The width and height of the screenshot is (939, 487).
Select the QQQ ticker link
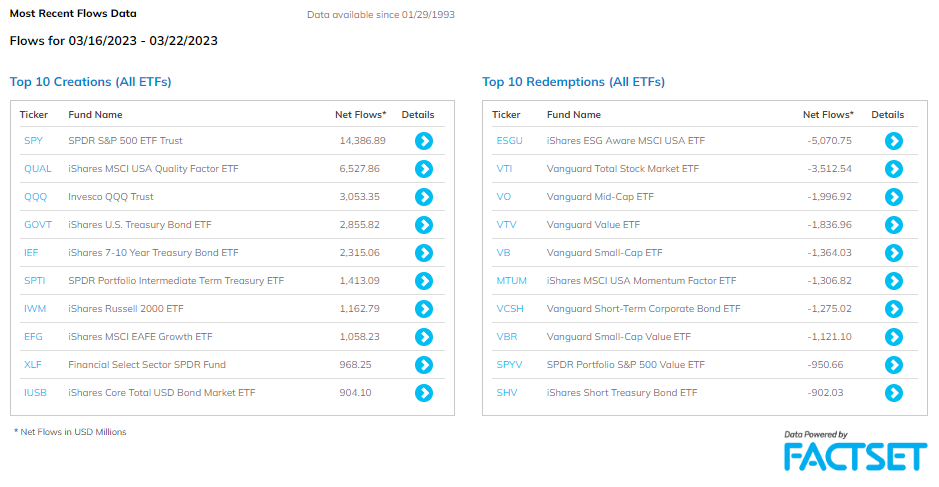(x=35, y=196)
